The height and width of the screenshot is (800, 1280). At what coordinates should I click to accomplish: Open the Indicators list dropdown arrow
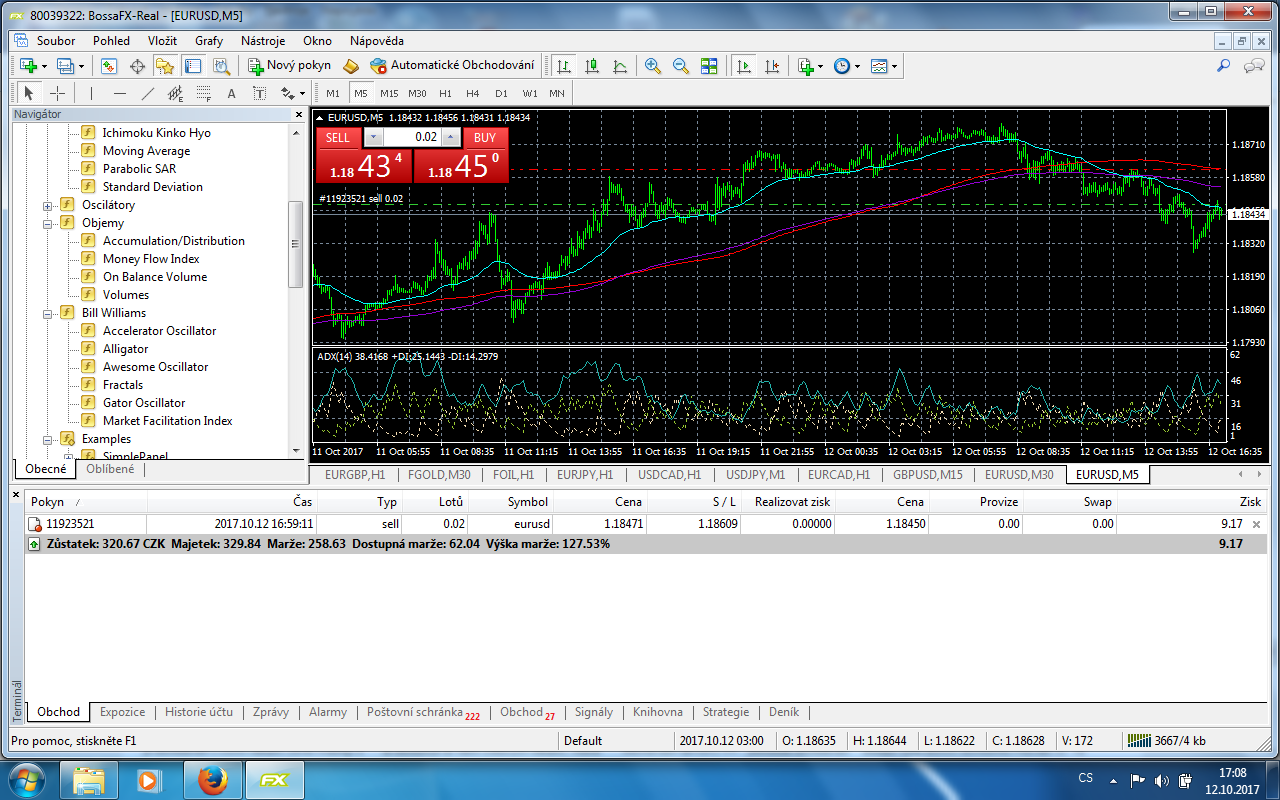coord(820,67)
